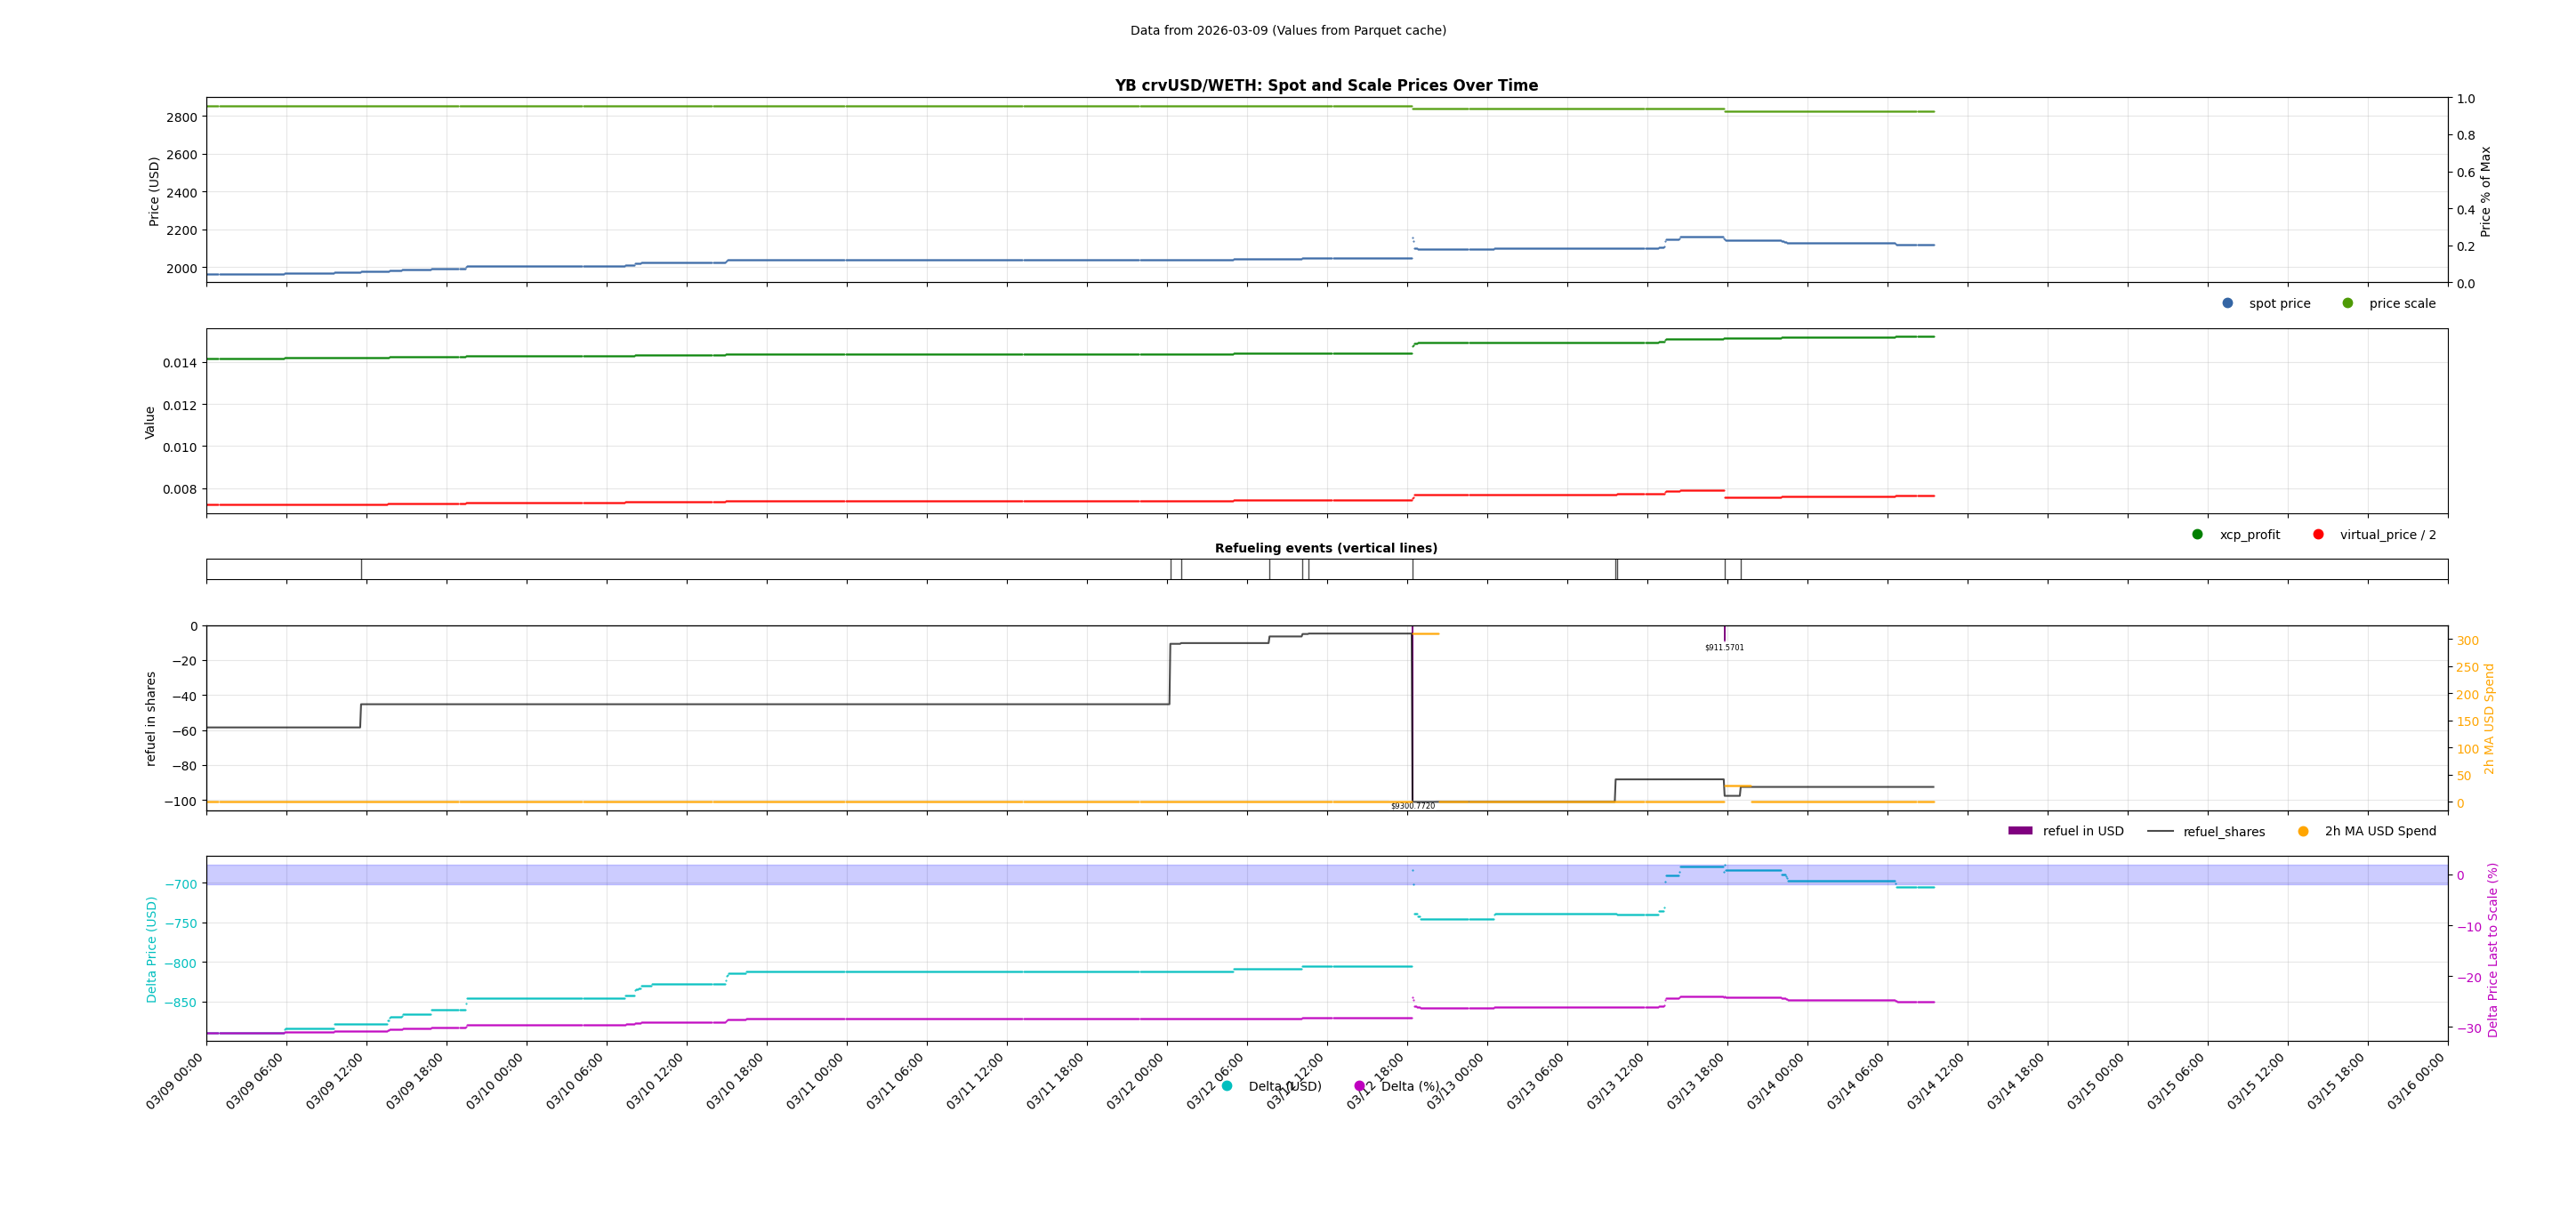Click the chart title YB crvUSD/WETH
This screenshot has width=2576, height=1225.
click(1326, 86)
